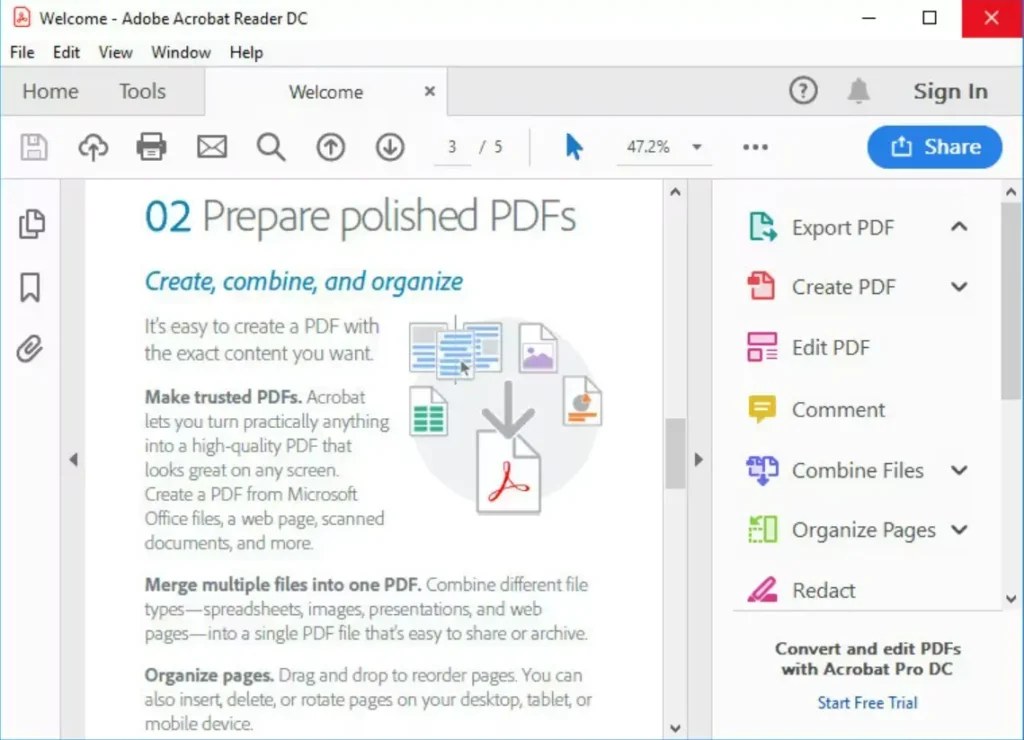This screenshot has width=1024, height=740.
Task: Open the Page Thumbnails sidebar panel
Action: (x=31, y=224)
